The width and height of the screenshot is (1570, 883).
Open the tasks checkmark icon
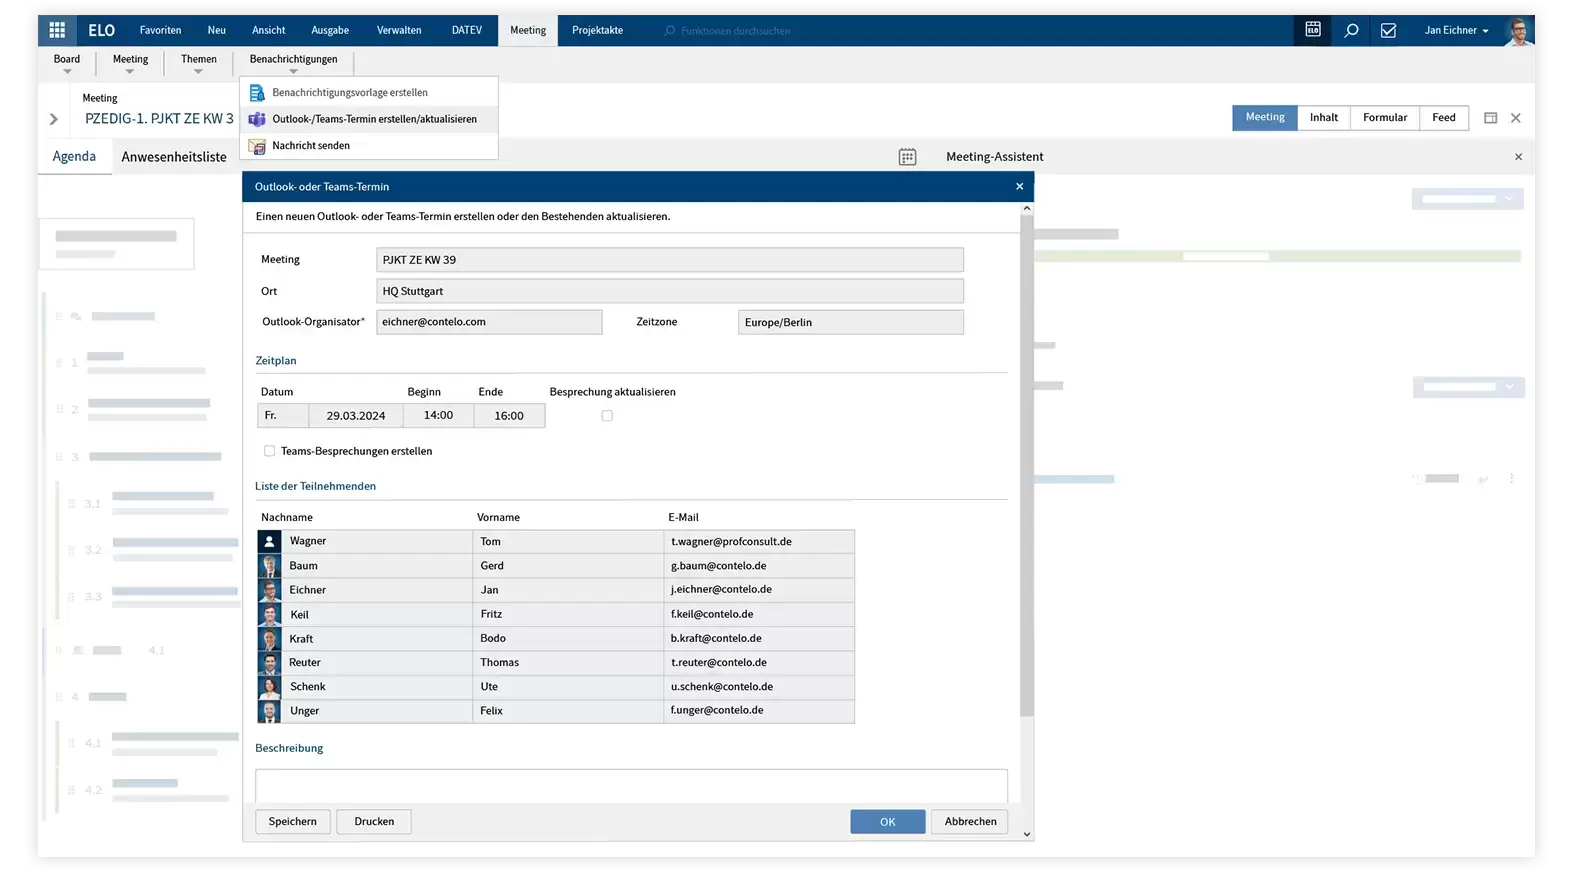pos(1388,30)
